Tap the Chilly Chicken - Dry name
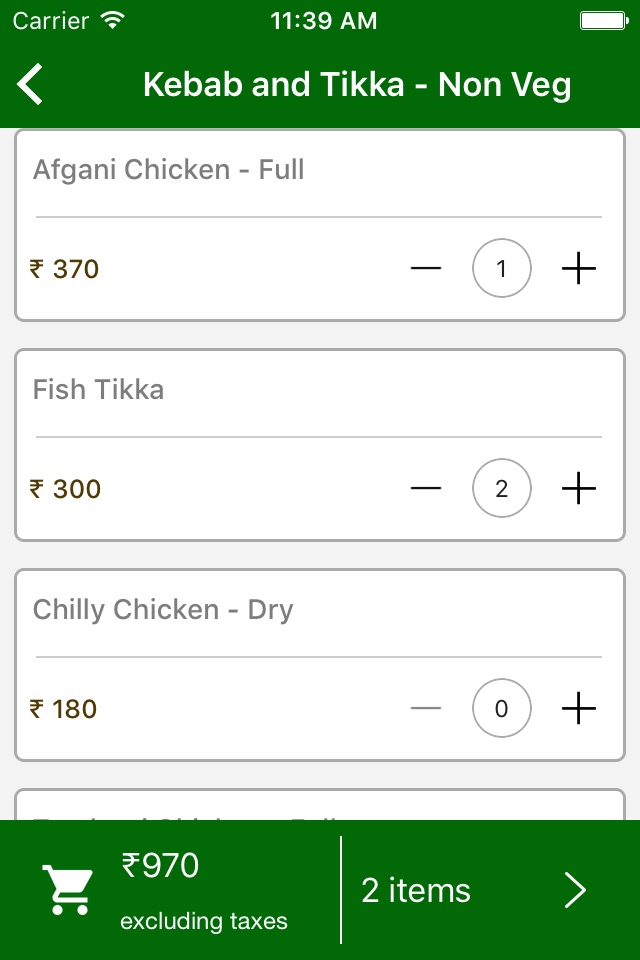Screen dimensions: 640x960 click(163, 610)
